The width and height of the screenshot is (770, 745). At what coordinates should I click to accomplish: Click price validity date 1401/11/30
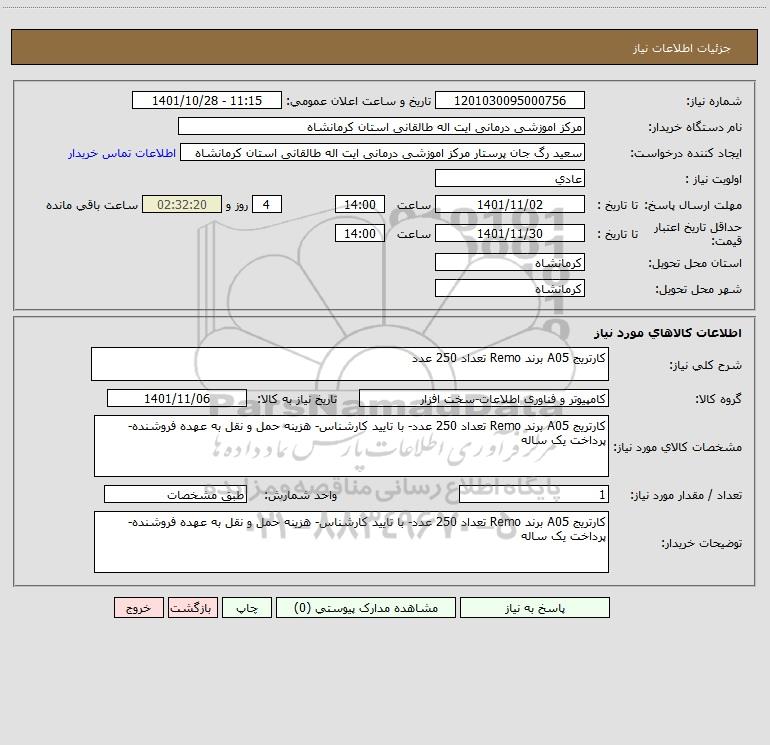[x=510, y=233]
